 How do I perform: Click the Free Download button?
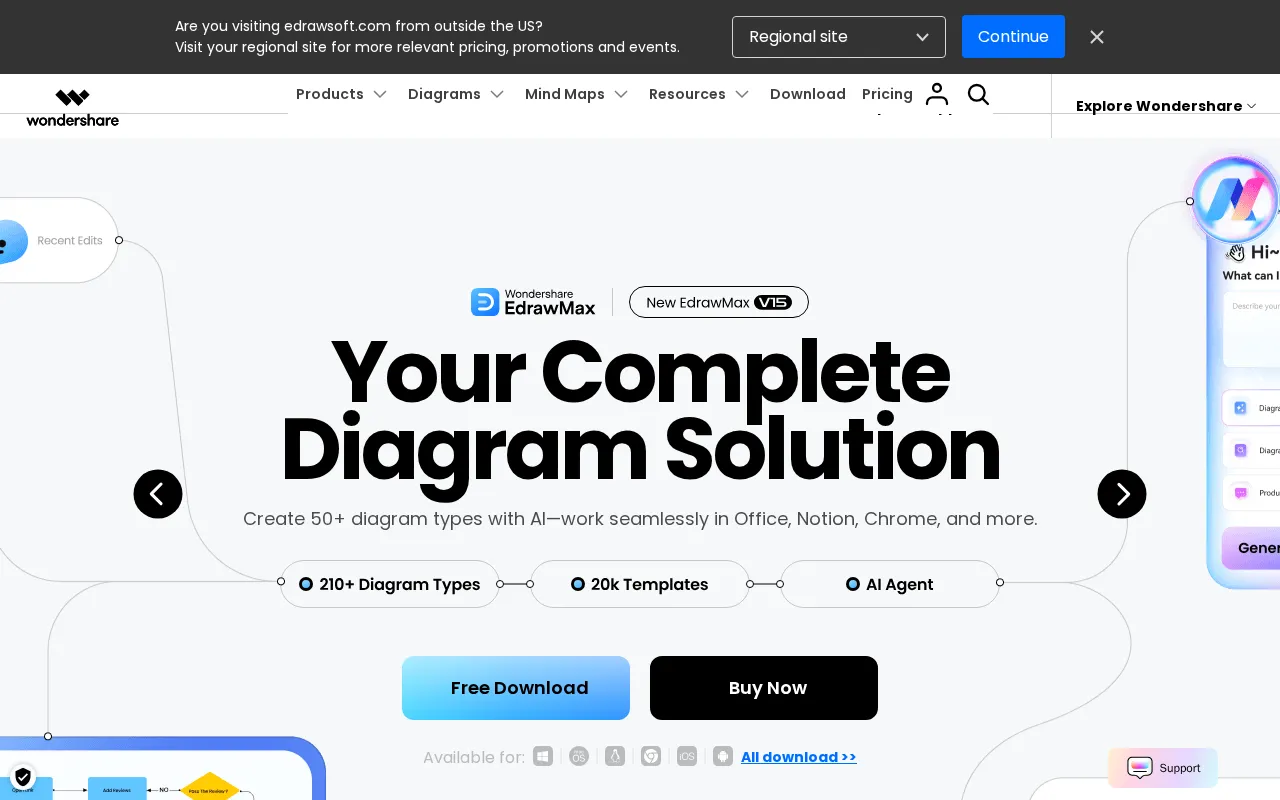516,688
